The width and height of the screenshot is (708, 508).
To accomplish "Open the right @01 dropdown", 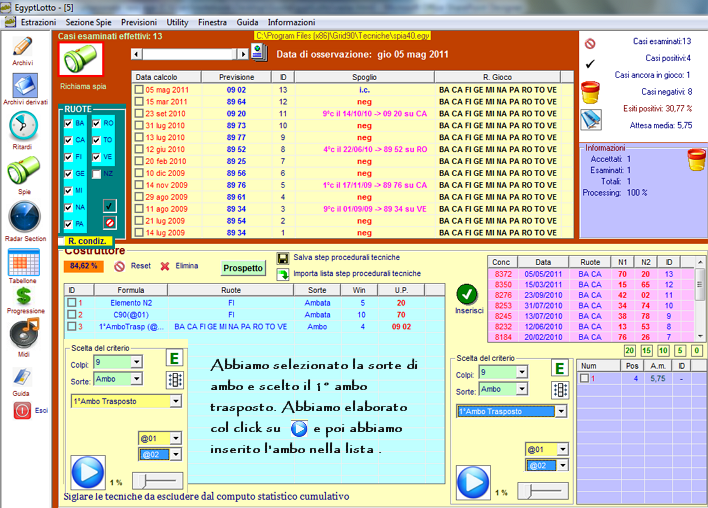I will point(563,449).
